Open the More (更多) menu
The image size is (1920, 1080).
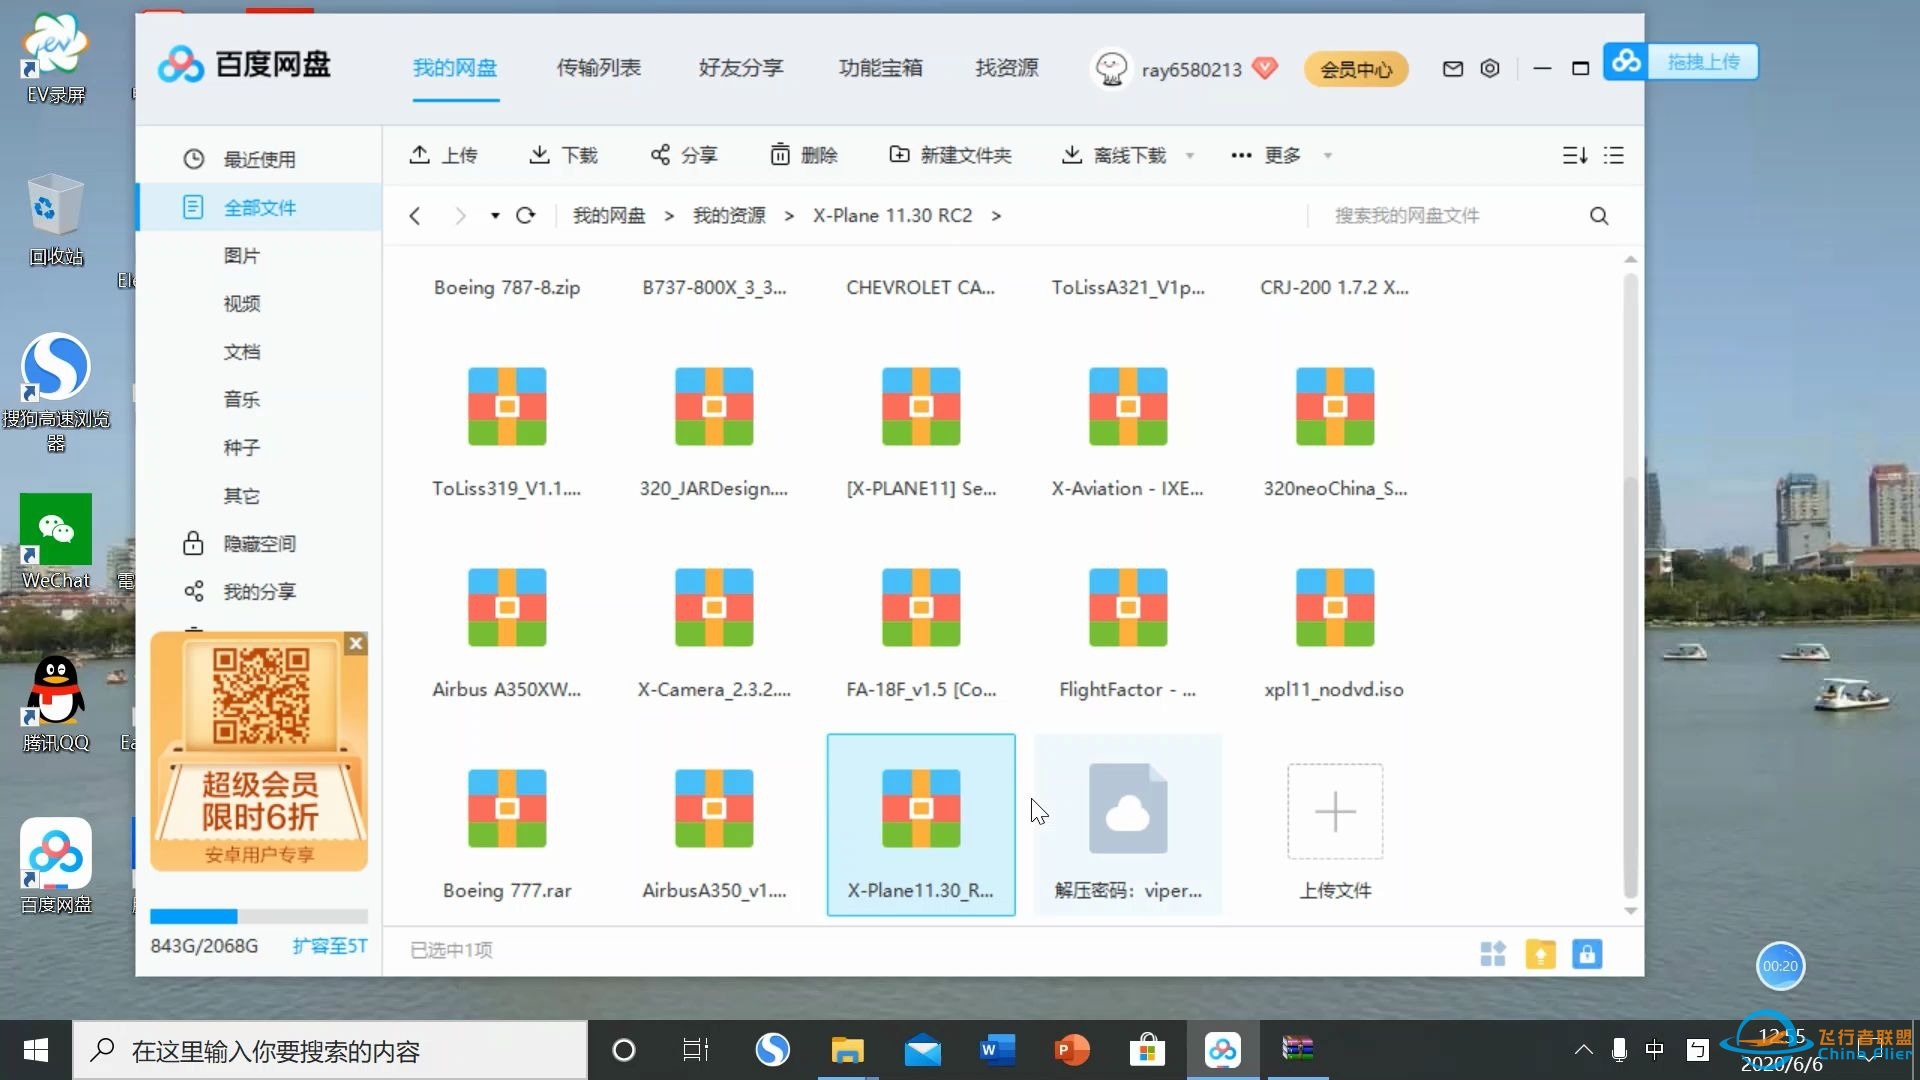[x=1266, y=155]
